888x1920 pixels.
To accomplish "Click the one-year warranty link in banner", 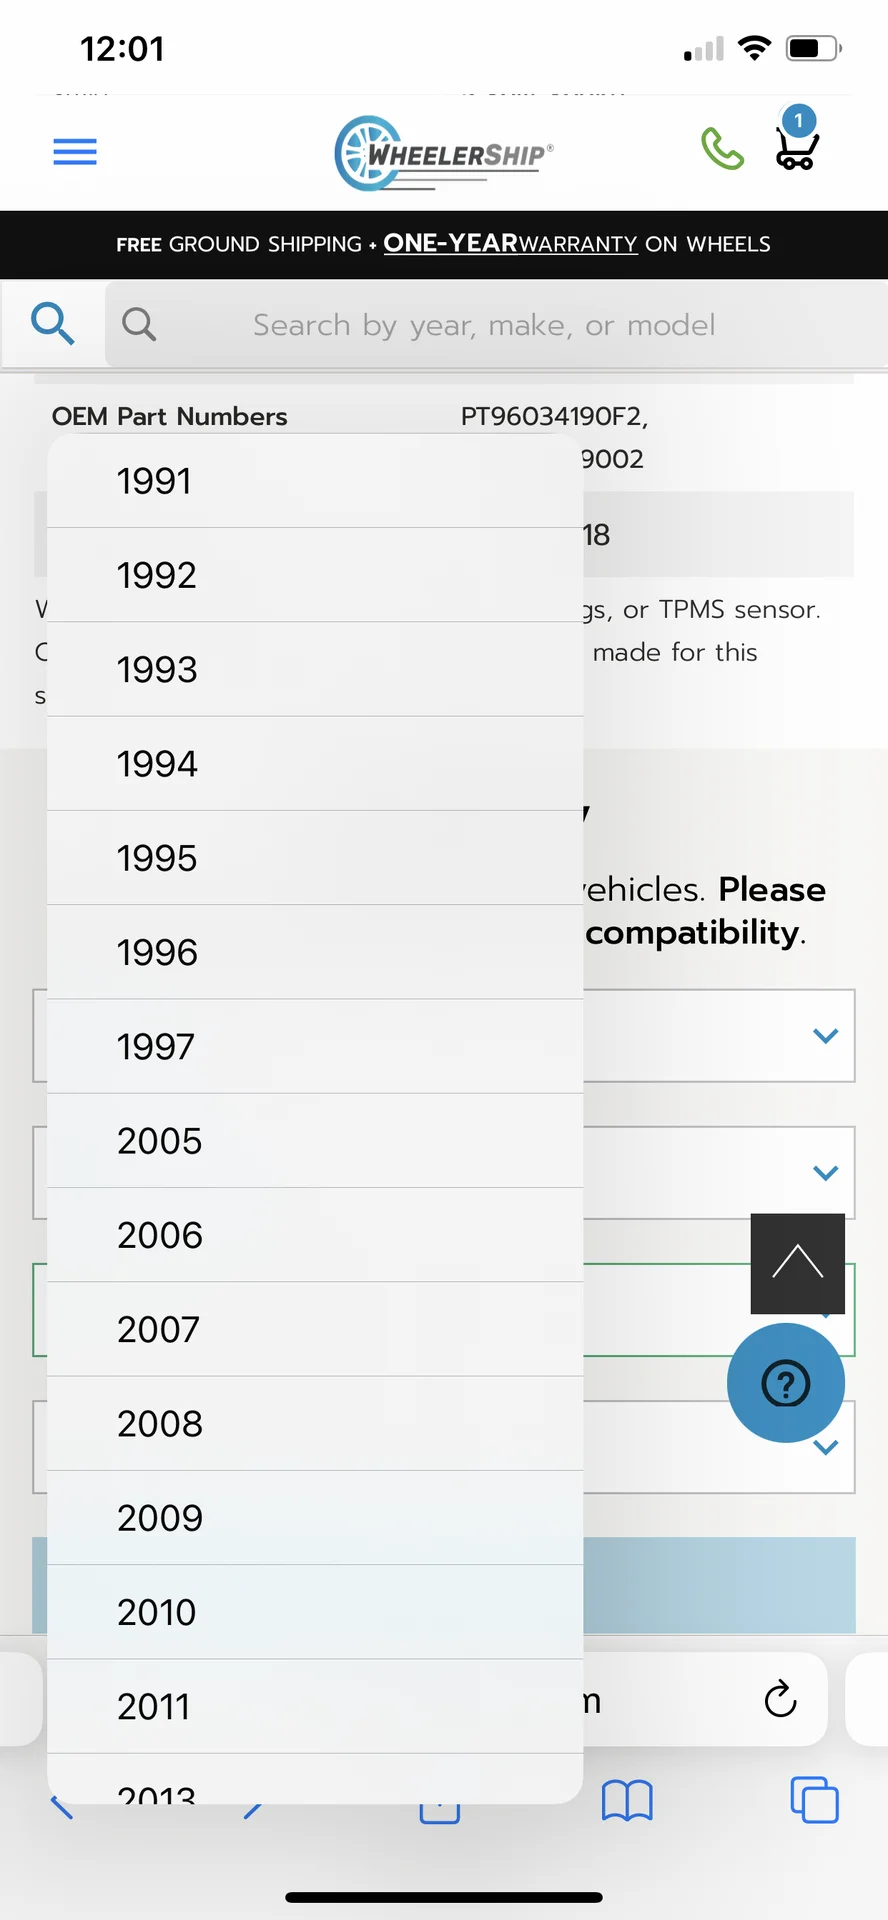I will point(510,243).
